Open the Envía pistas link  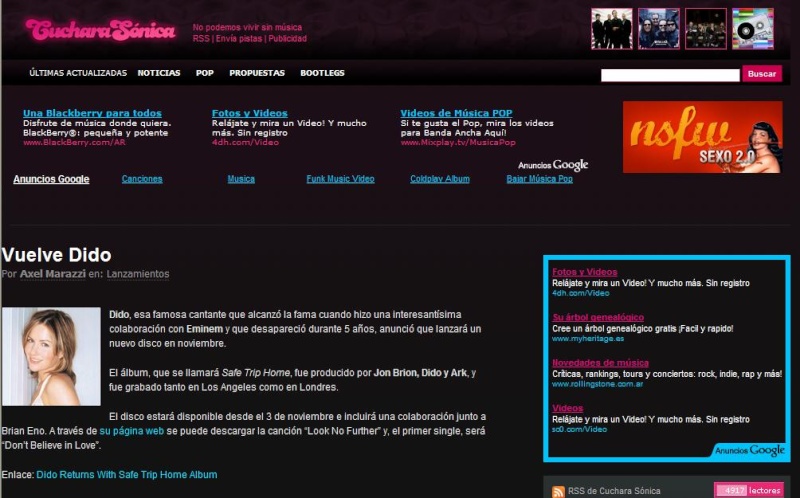pyautogui.click(x=239, y=39)
